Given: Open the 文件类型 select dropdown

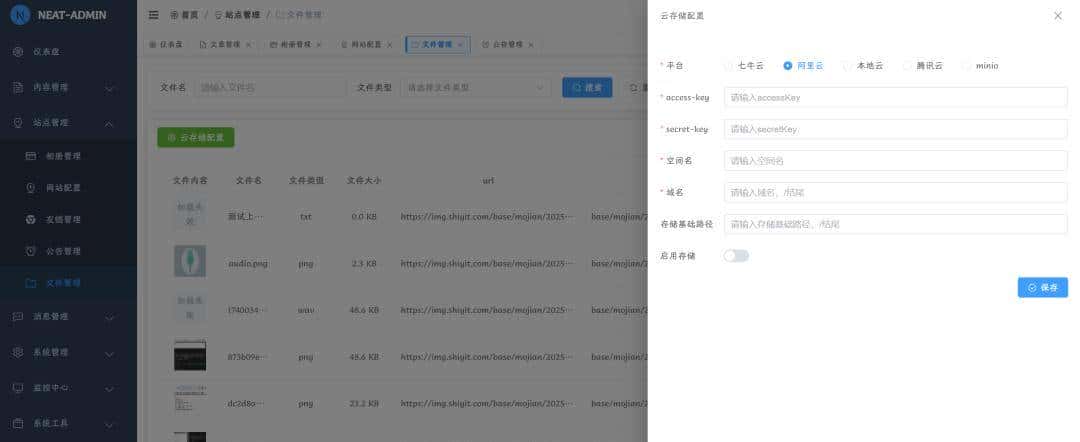Looking at the screenshot, I should pyautogui.click(x=475, y=87).
